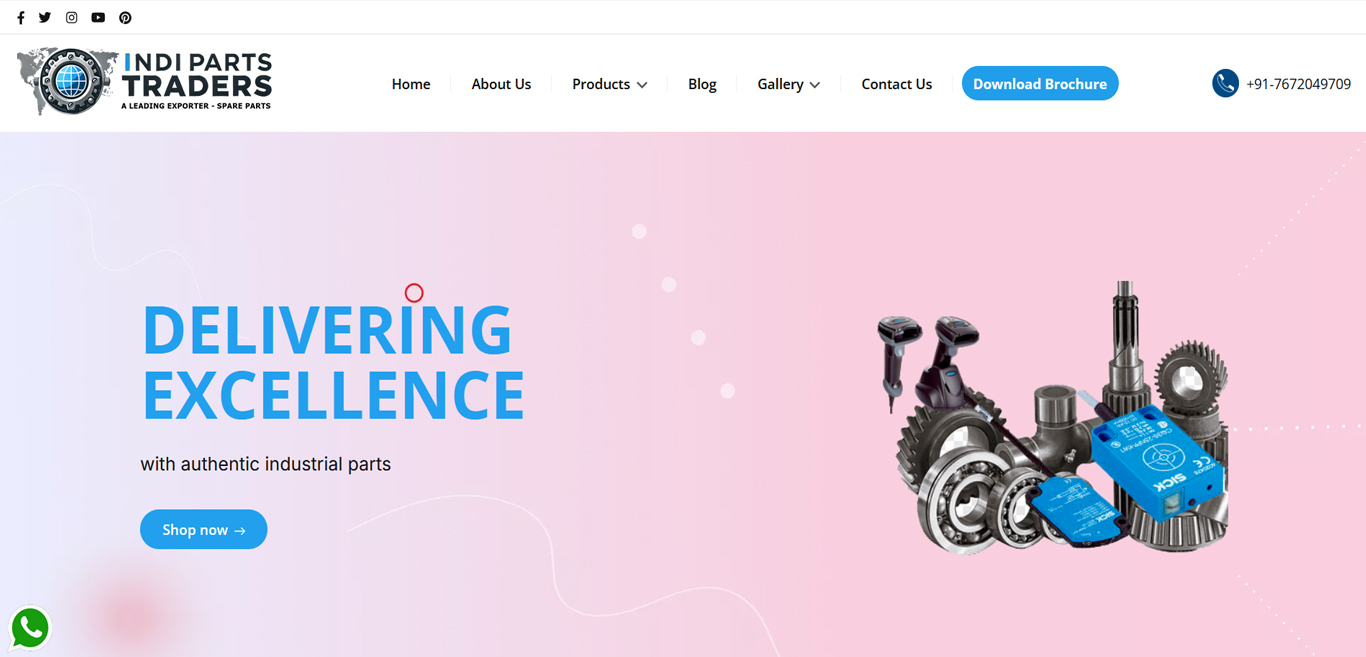Viewport: 1366px width, 657px height.
Task: Click the 'with authentic industrial parts' tagline
Action: [266, 464]
